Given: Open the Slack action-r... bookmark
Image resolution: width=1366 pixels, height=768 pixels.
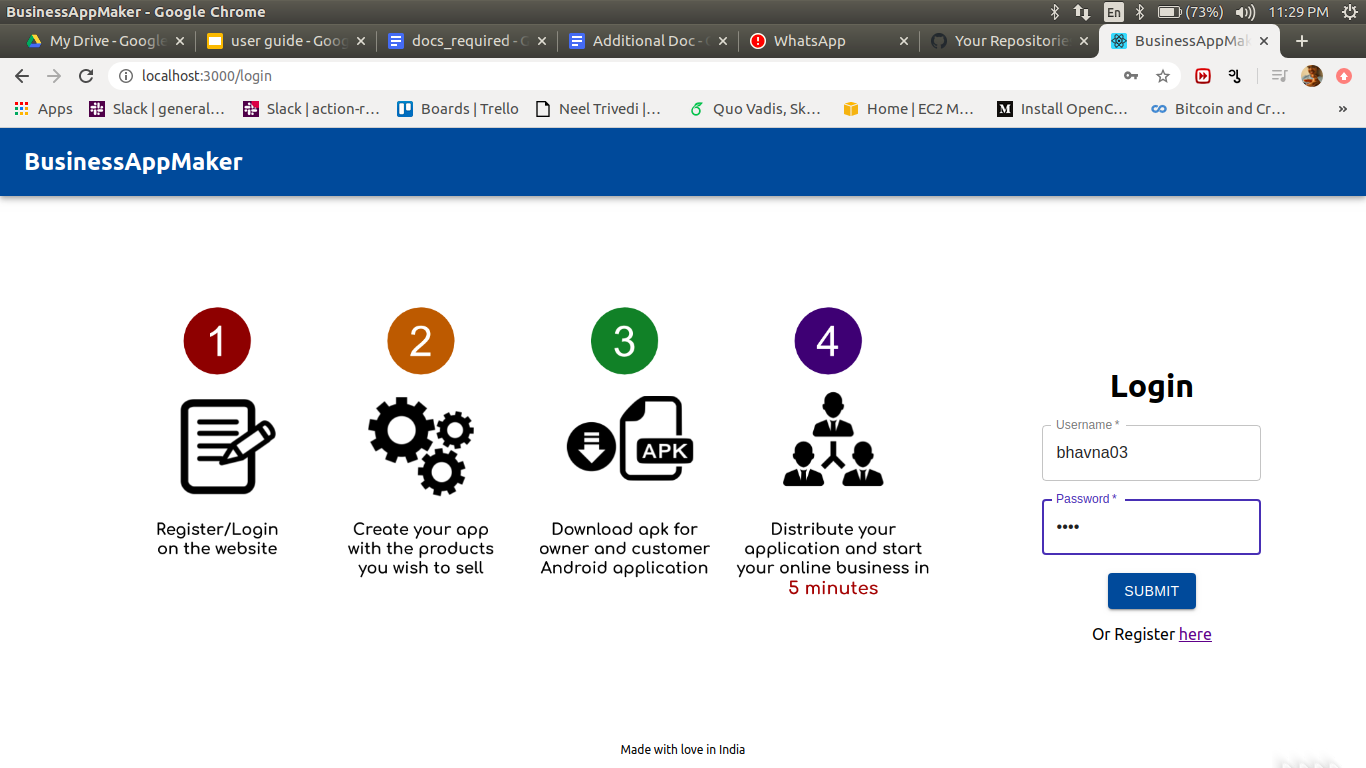Looking at the screenshot, I should [x=312, y=109].
